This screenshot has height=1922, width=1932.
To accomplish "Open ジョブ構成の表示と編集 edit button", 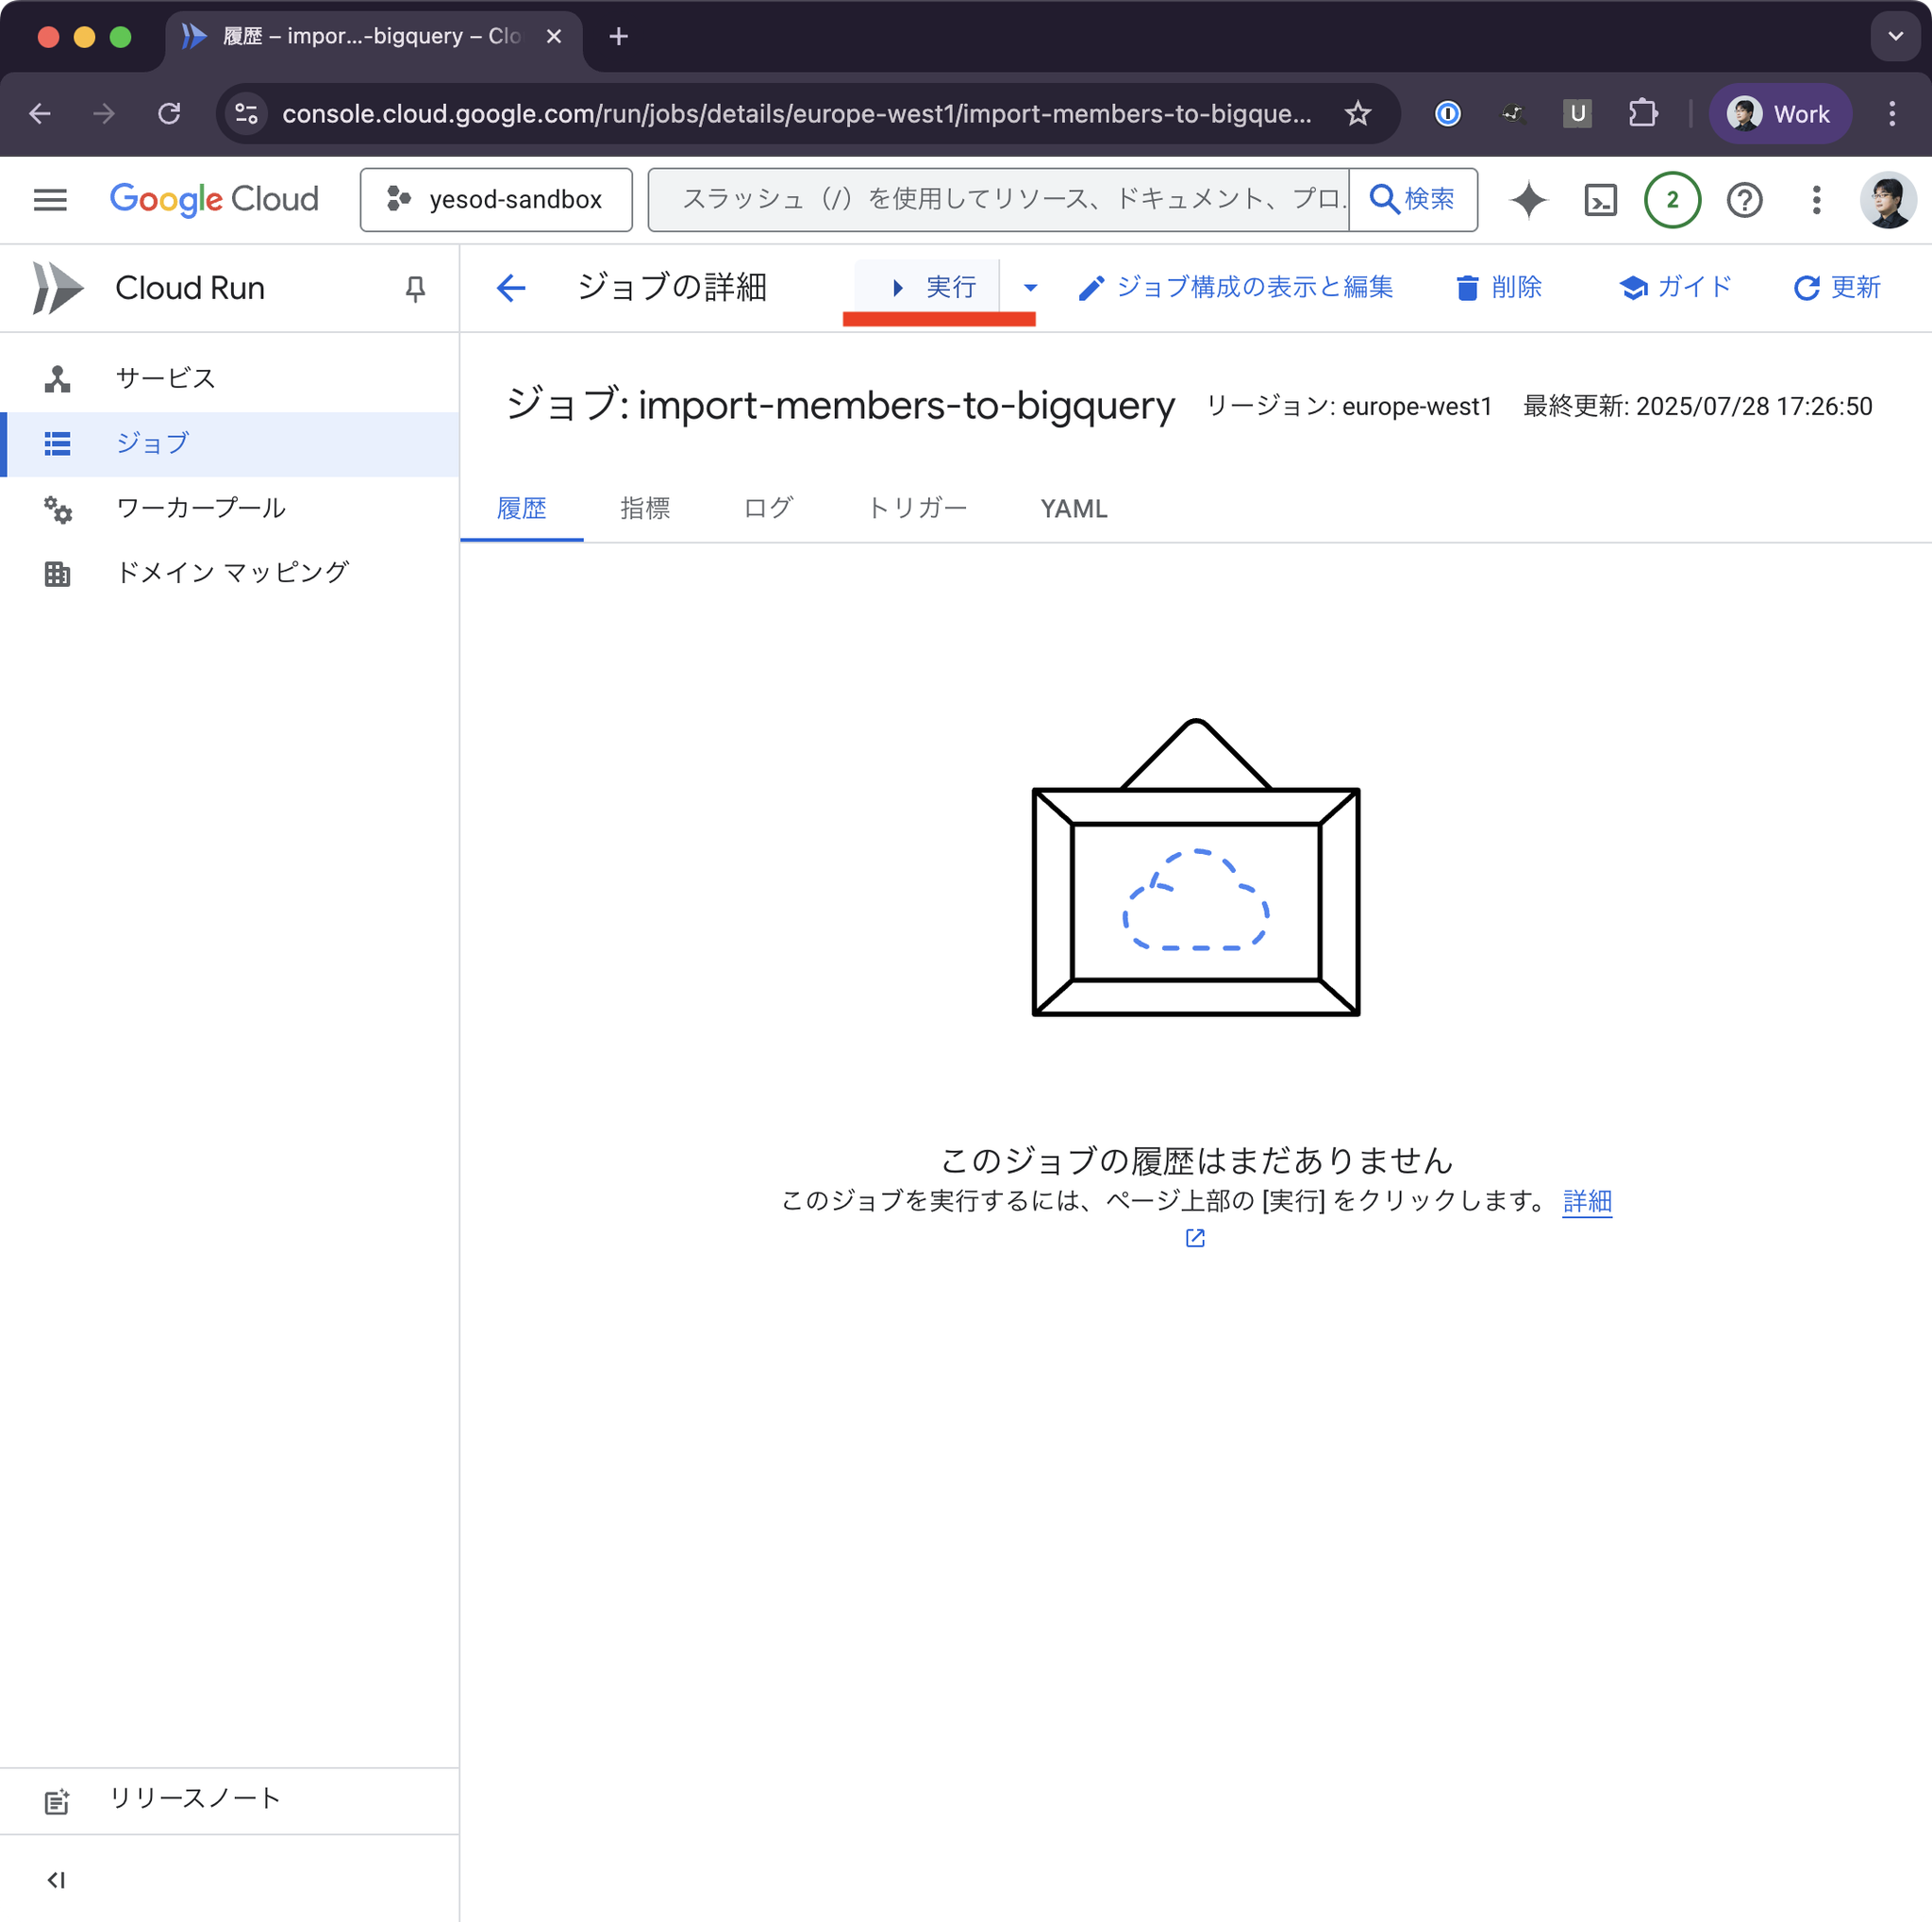I will [1236, 287].
